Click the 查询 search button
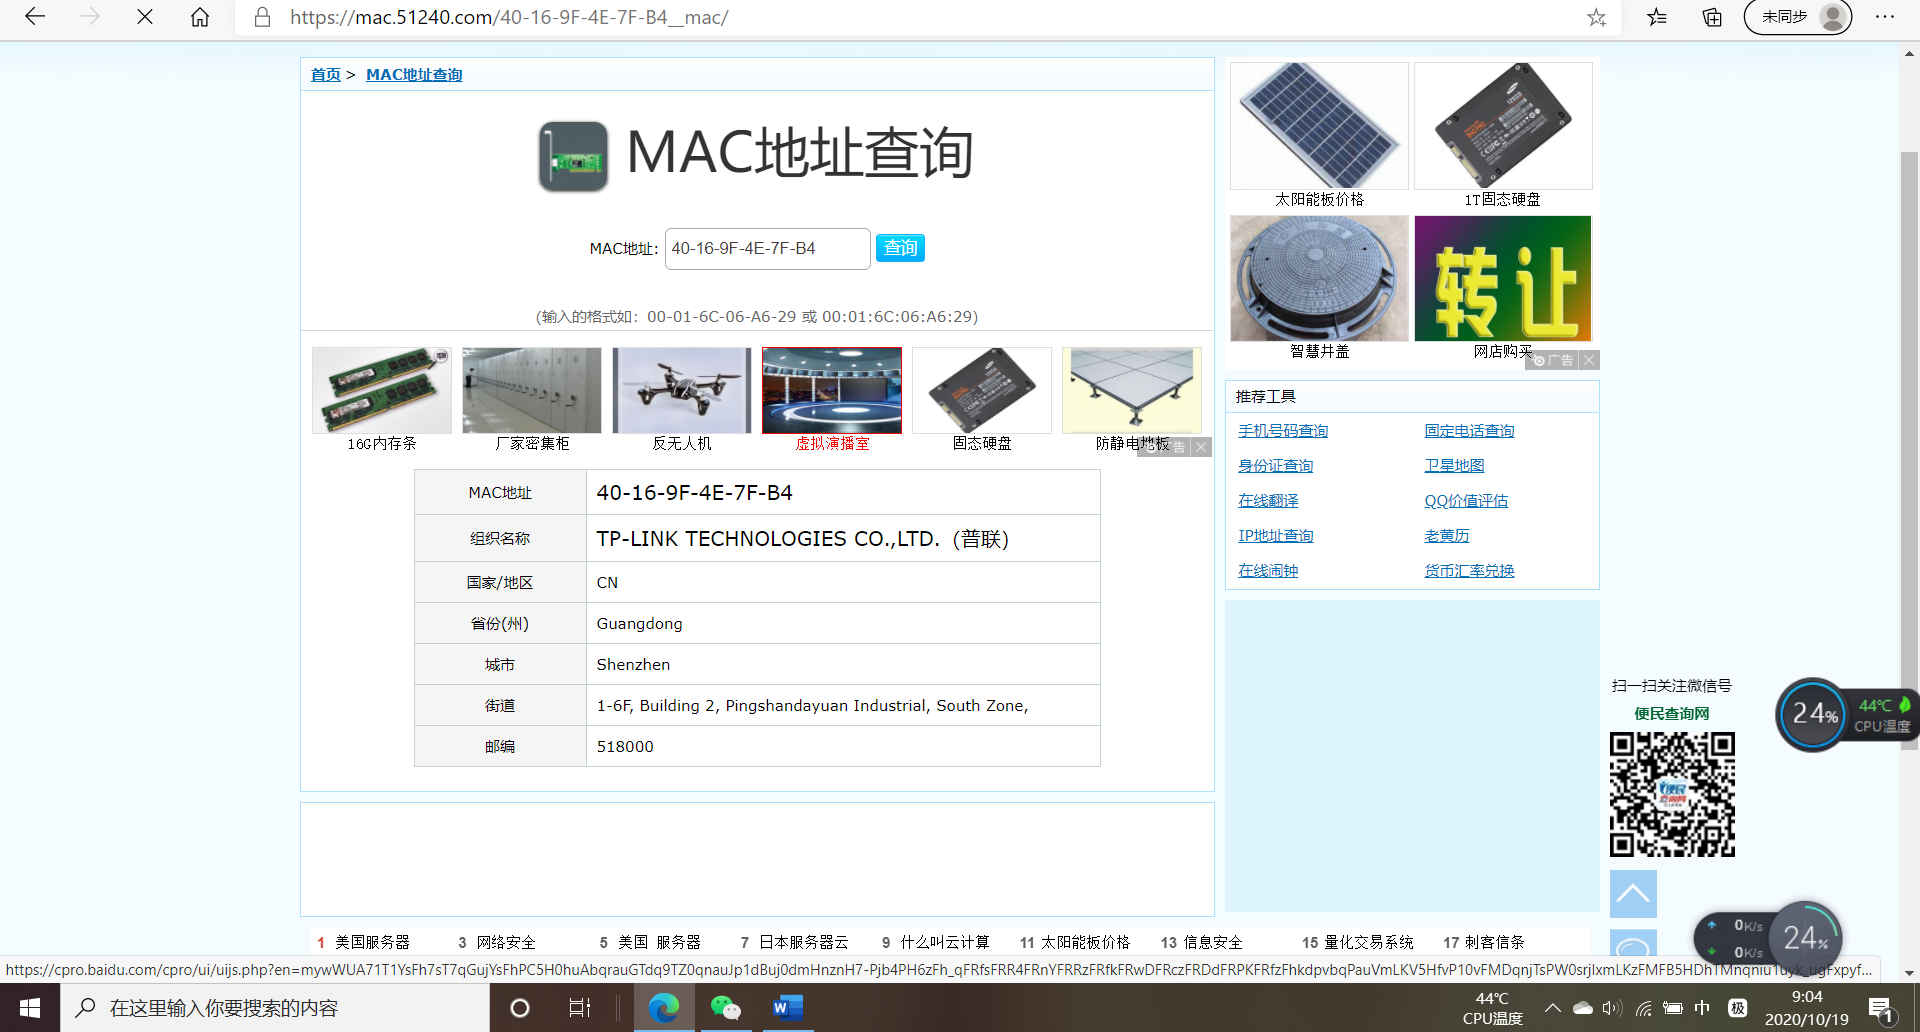 (900, 248)
